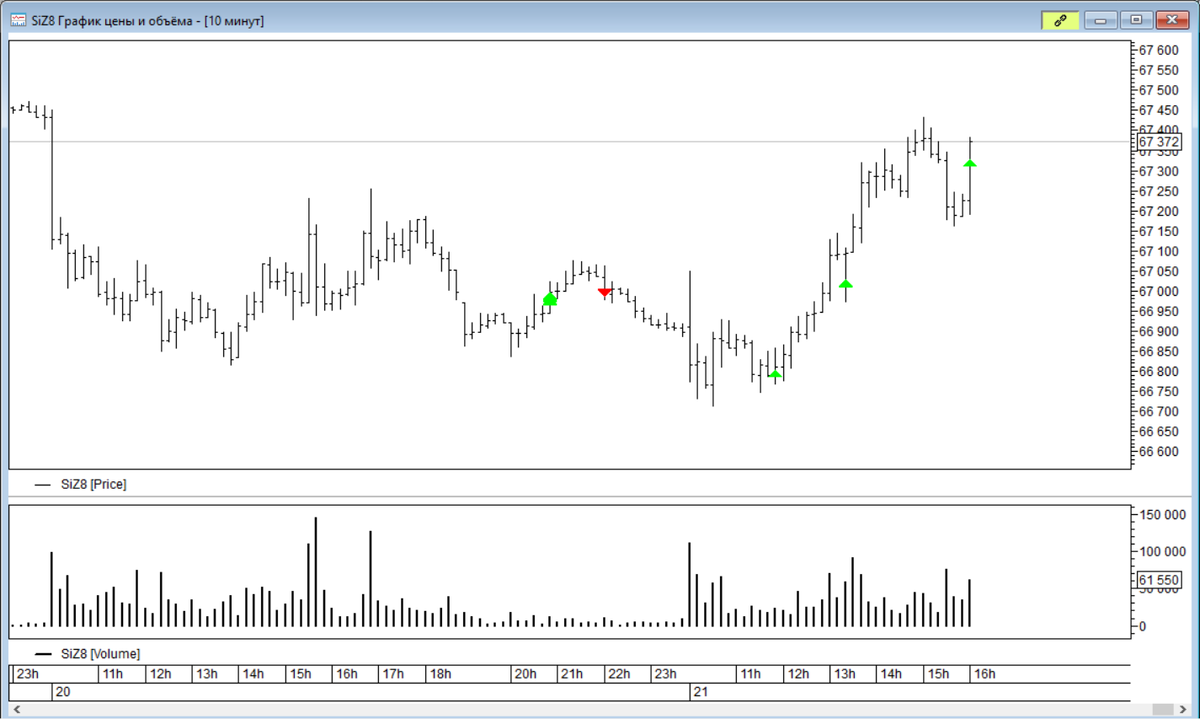Click the 14h label under date 20
Screen dimensions: 1200x719
(x=253, y=674)
